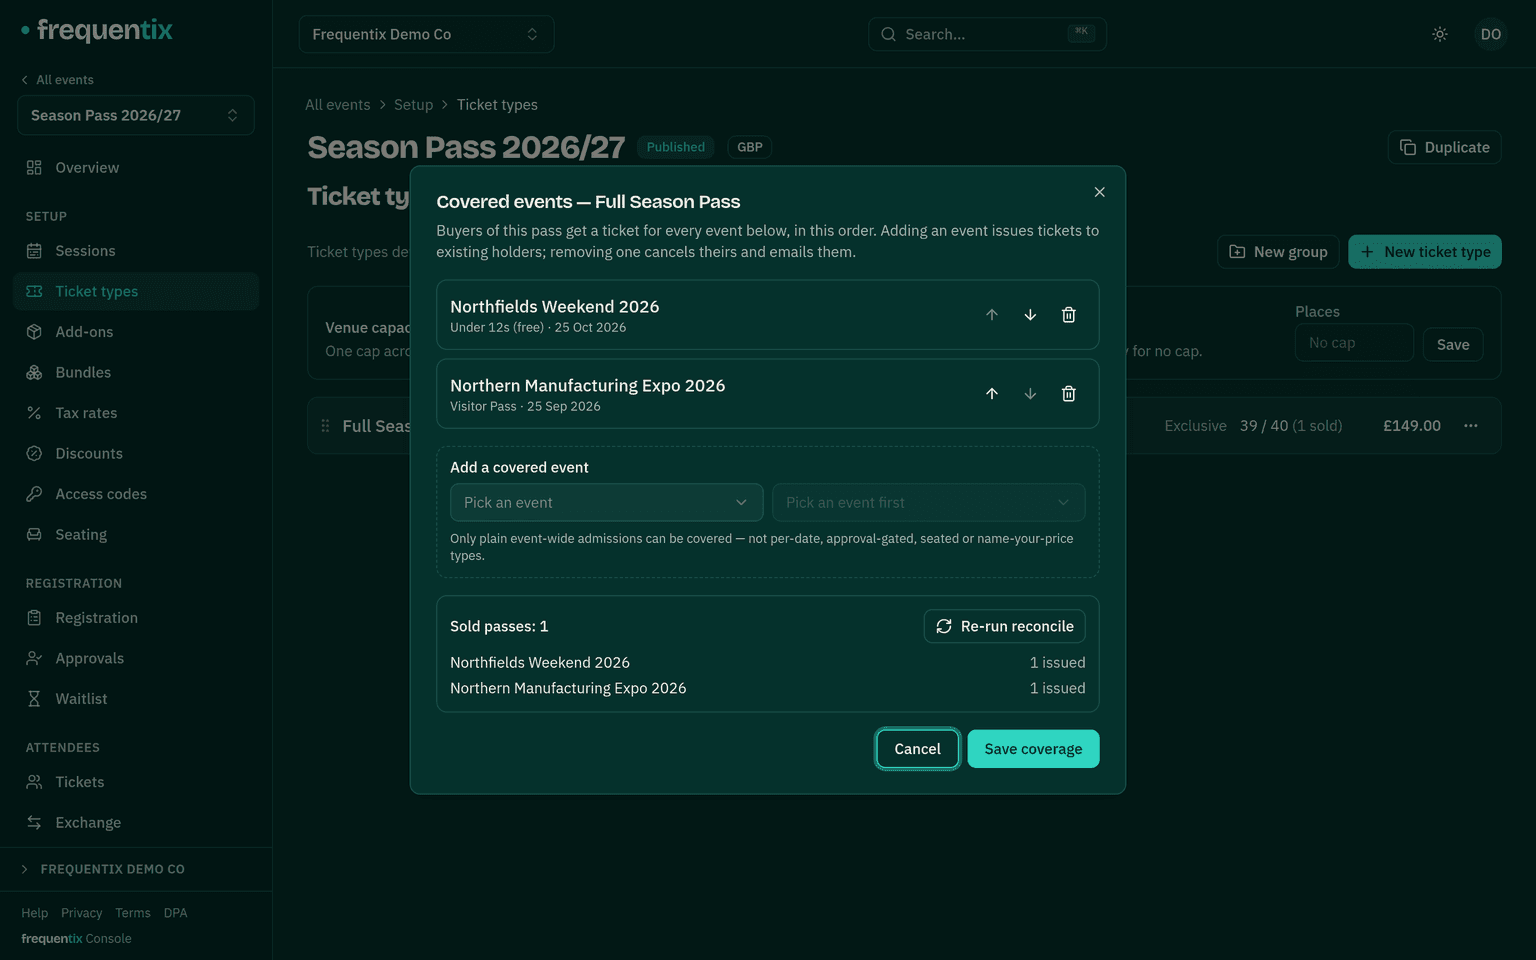Focus the Search field

coord(987,34)
